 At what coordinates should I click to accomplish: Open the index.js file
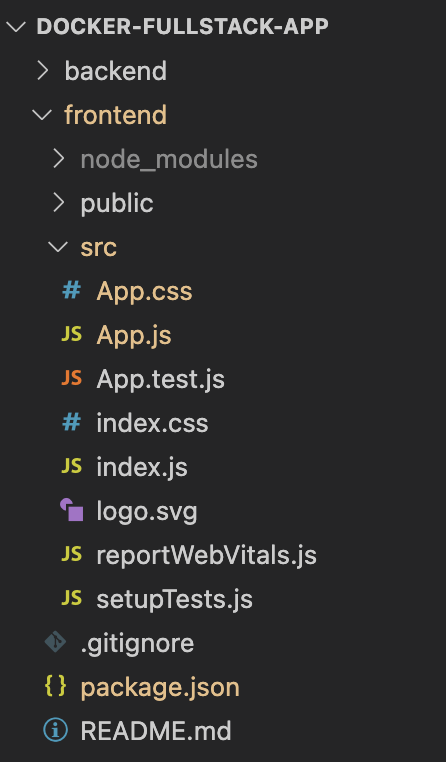(x=142, y=468)
